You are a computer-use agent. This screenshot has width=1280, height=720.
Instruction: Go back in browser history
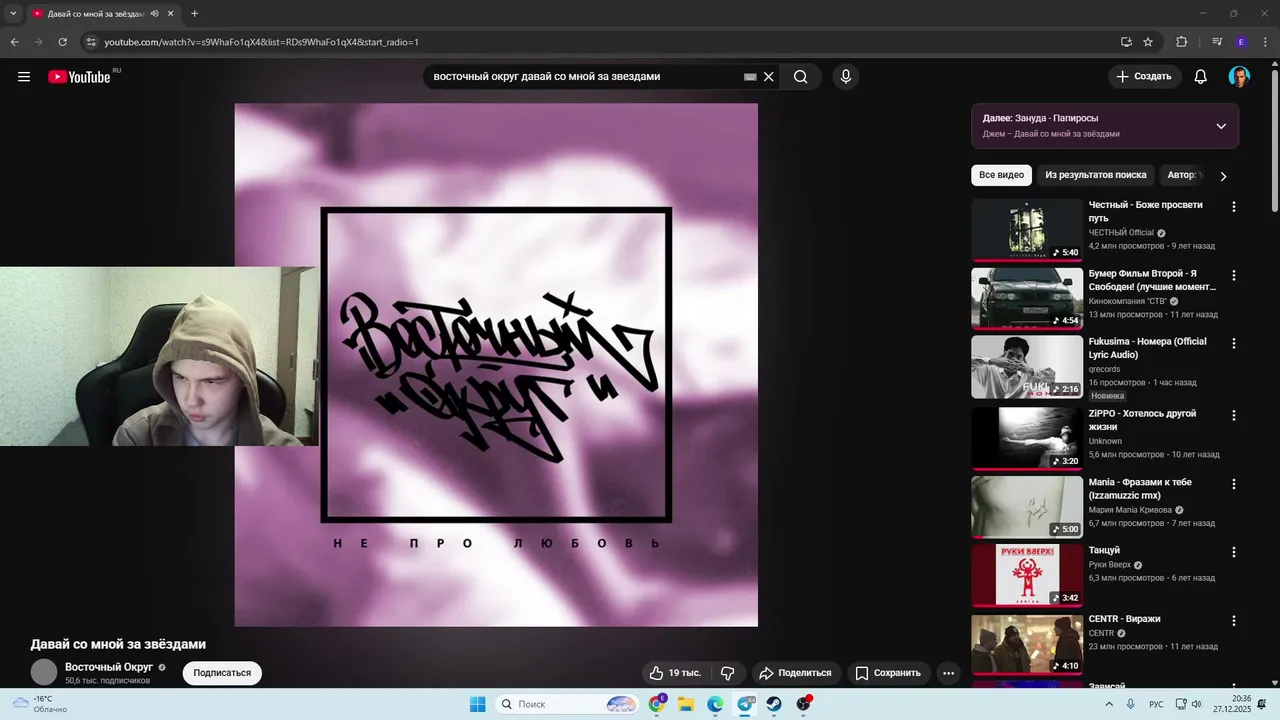[14, 42]
